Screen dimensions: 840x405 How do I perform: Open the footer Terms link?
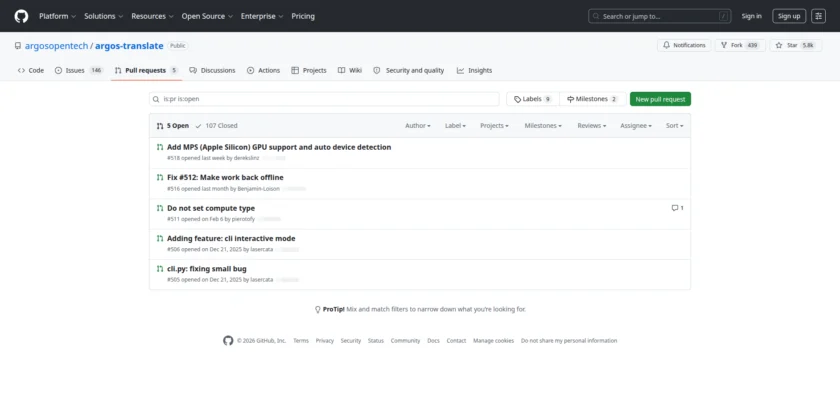pos(301,341)
